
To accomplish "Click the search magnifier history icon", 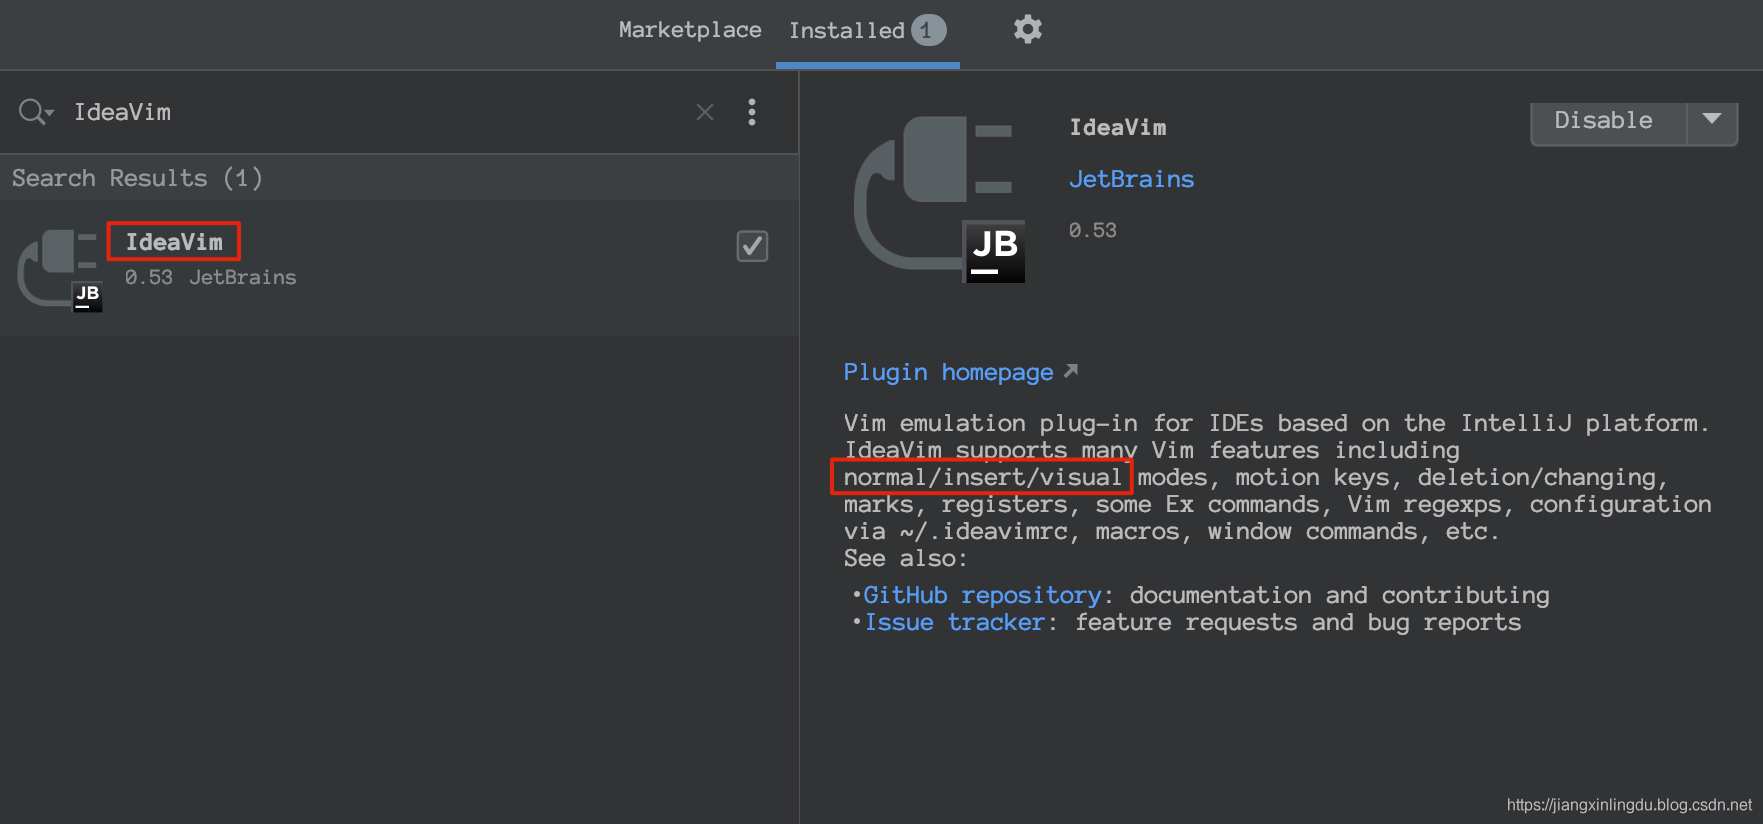I will tap(35, 112).
